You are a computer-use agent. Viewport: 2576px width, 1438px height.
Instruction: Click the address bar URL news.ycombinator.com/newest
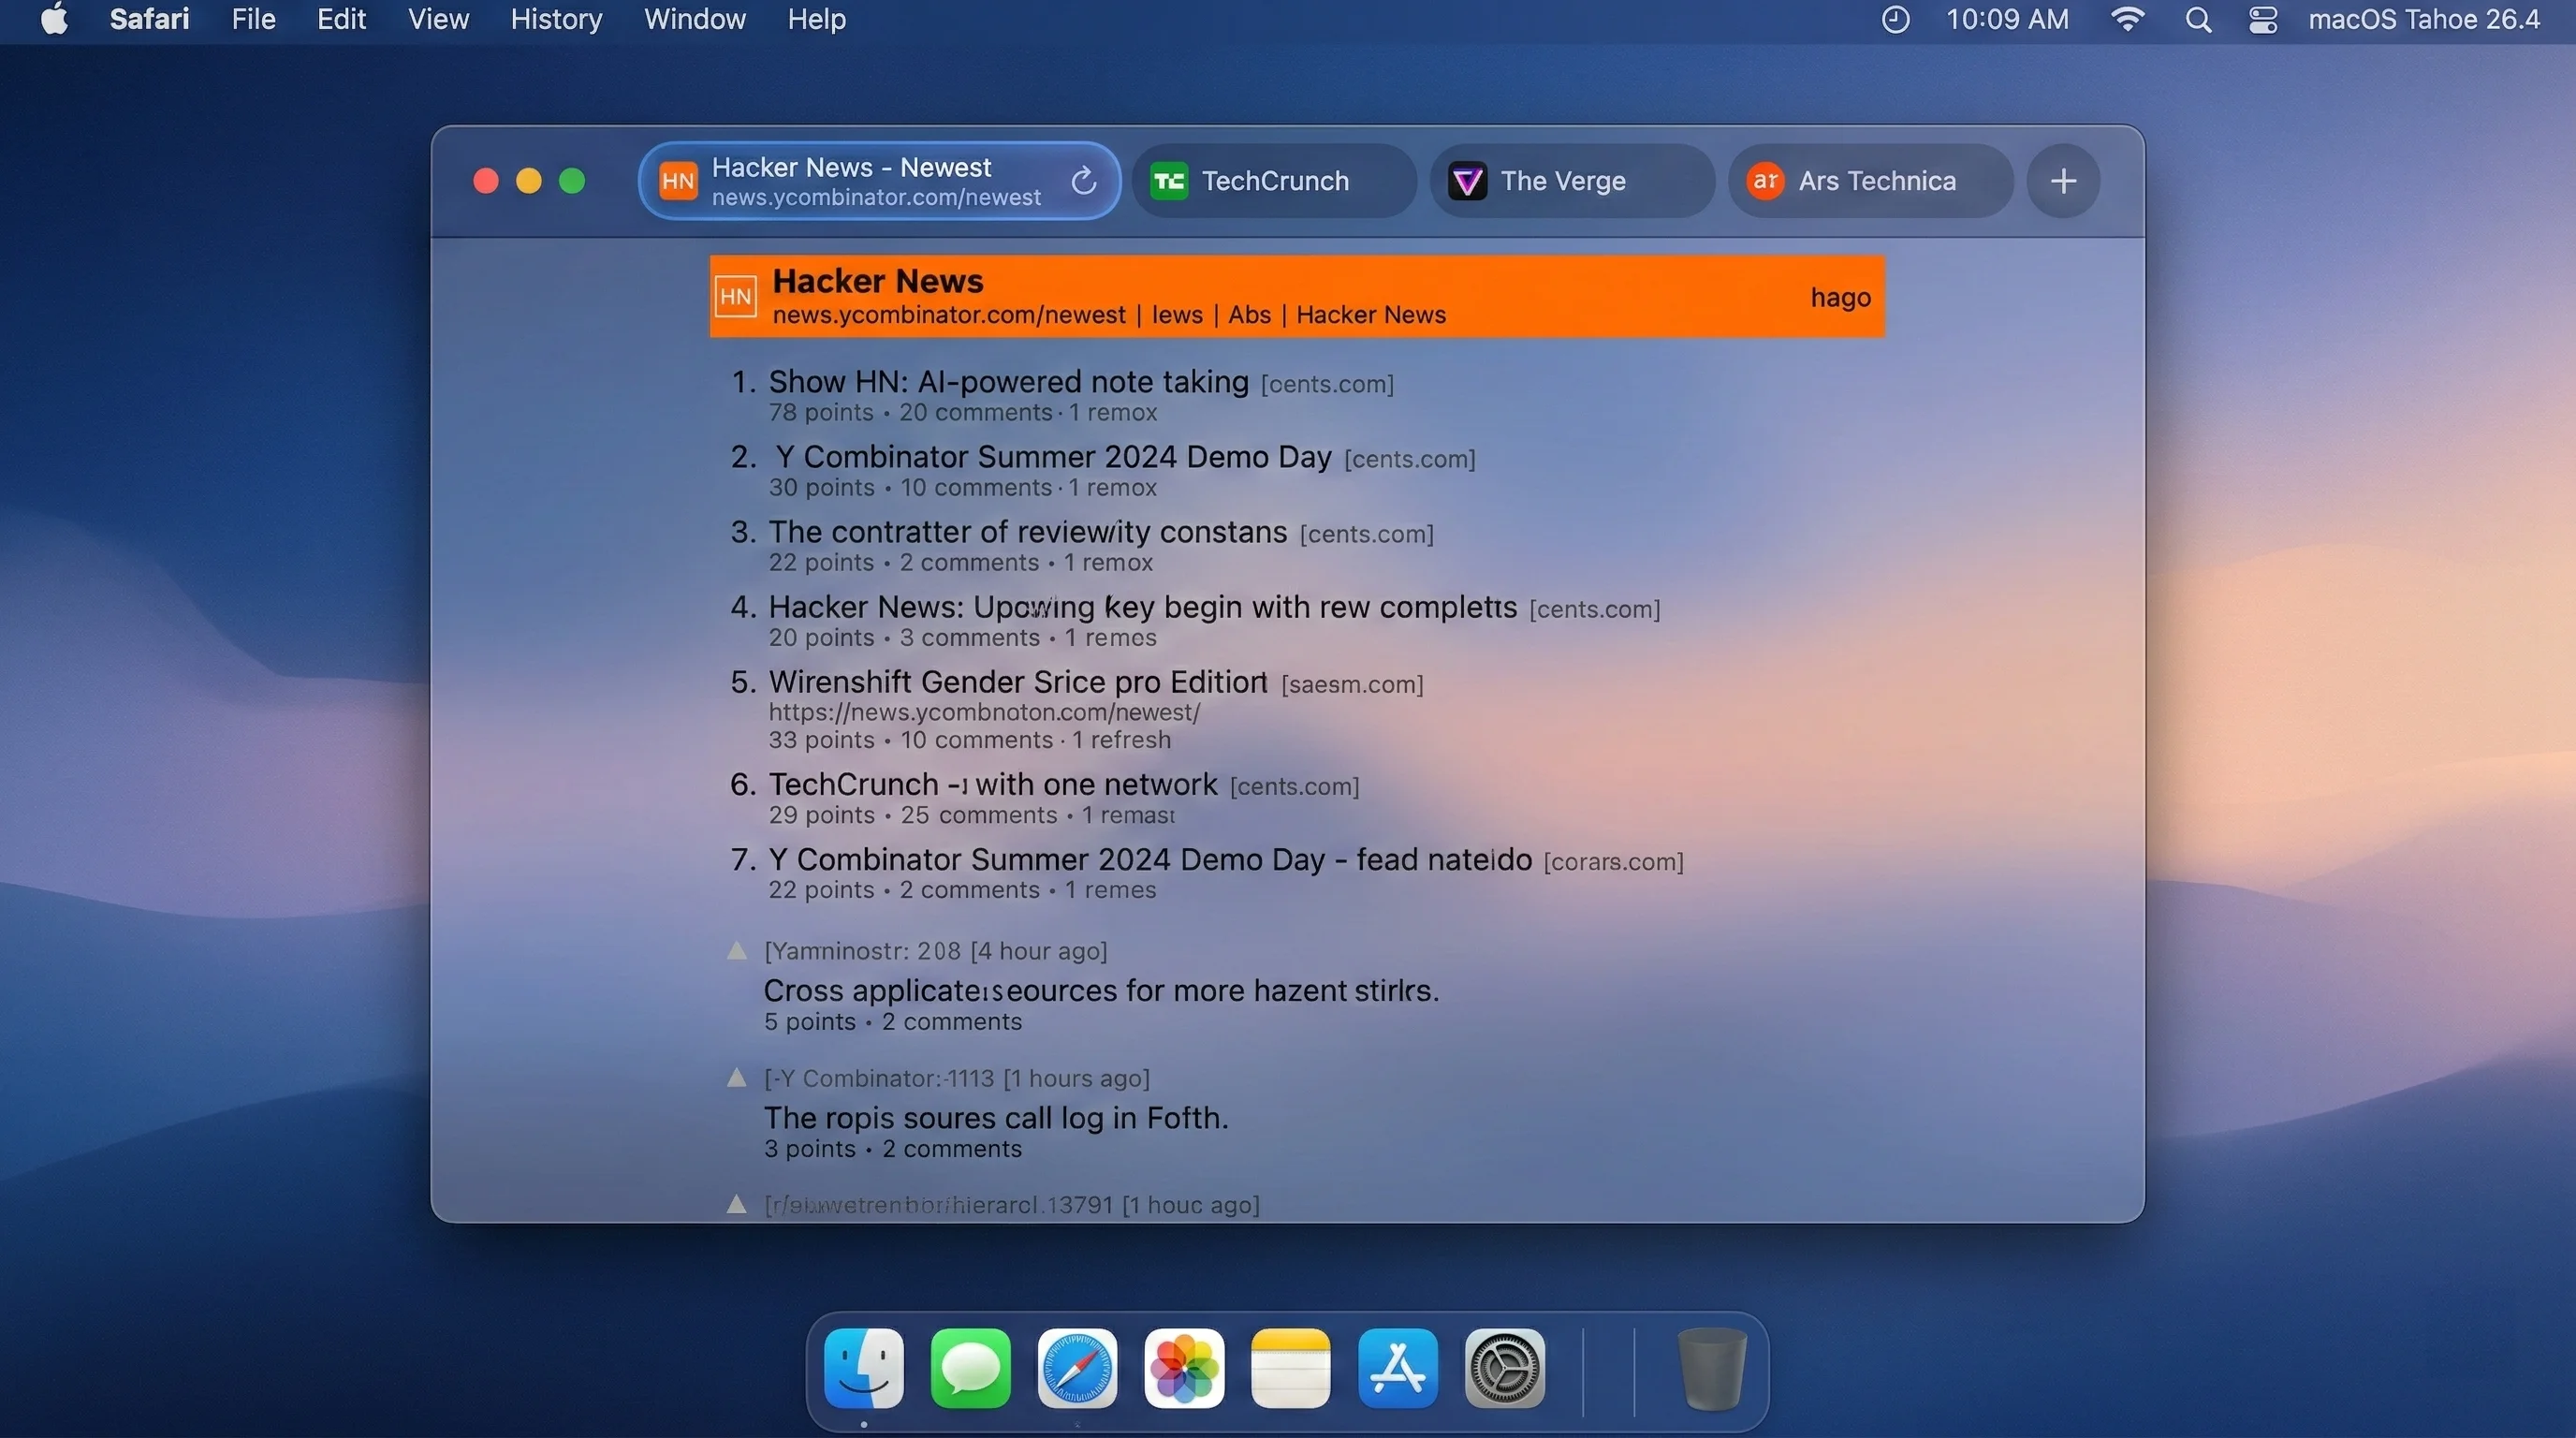pos(876,197)
